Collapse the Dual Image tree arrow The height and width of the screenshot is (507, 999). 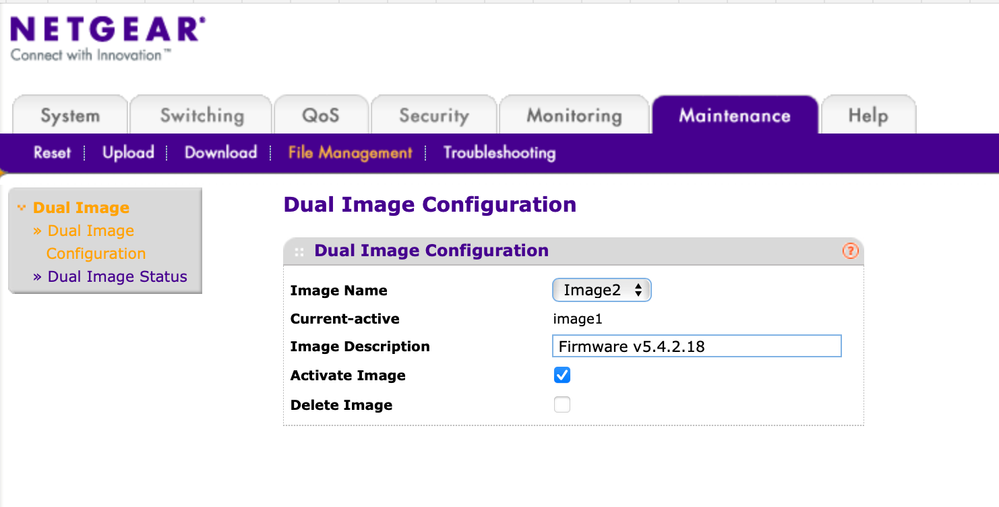point(21,208)
